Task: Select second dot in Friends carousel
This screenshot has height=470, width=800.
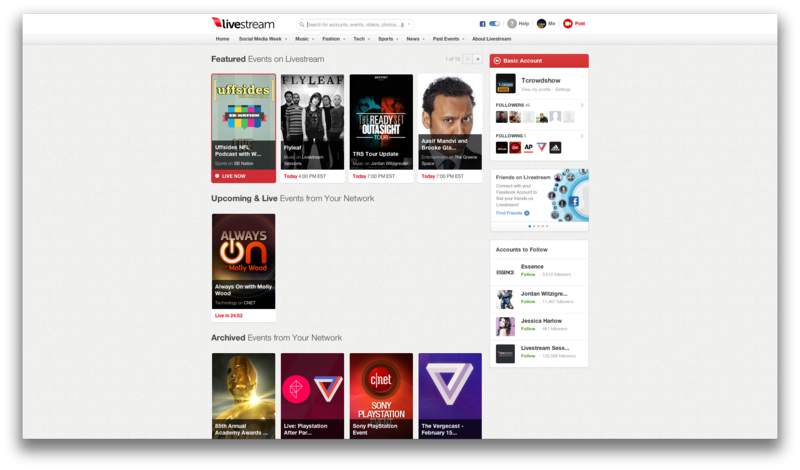Action: [x=534, y=226]
